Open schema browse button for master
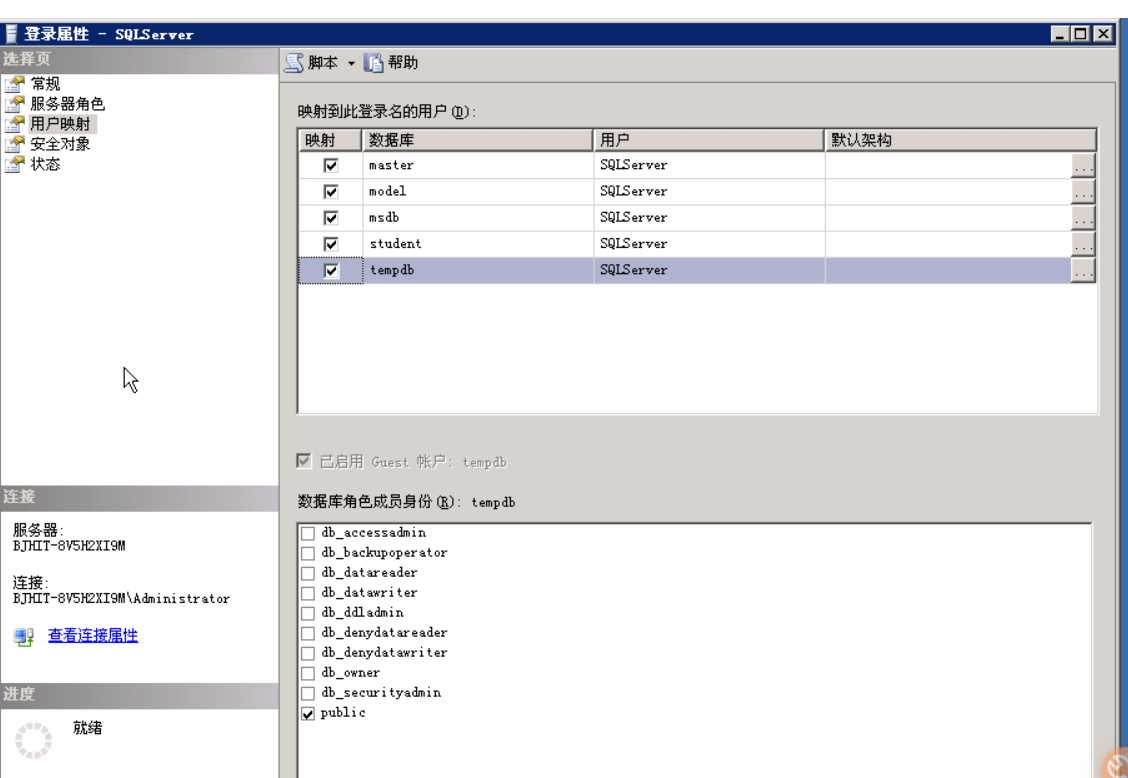 coord(1083,166)
